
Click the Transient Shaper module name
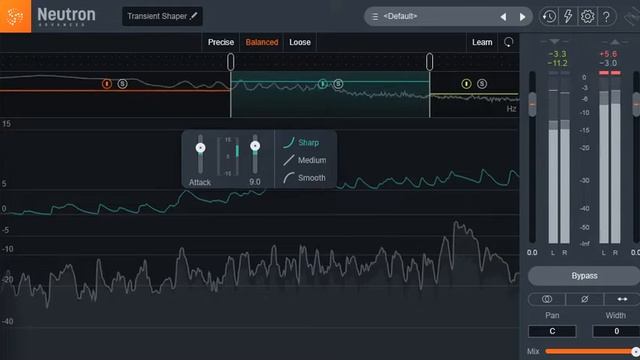coord(157,16)
